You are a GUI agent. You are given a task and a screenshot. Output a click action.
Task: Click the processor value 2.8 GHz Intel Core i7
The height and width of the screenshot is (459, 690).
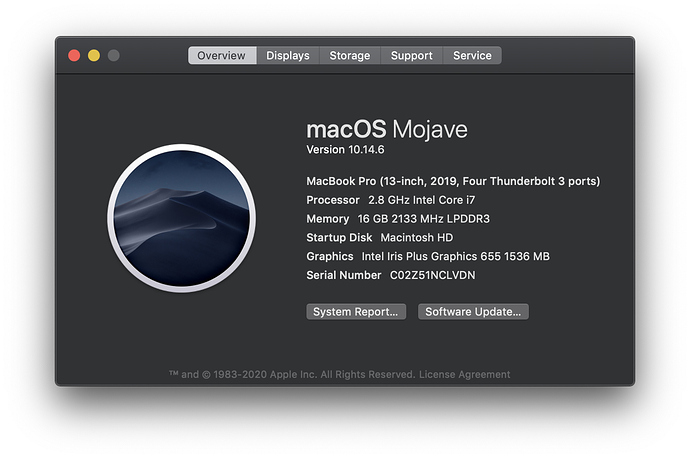tap(422, 200)
